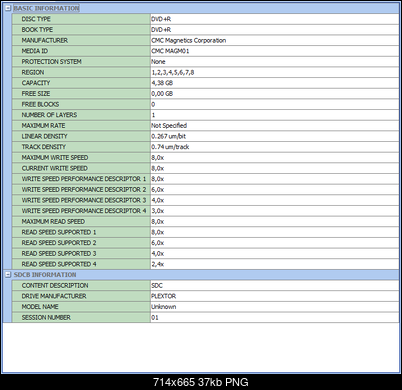The height and width of the screenshot is (390, 402).
Task: Click the SESSION NUMBER label
Action: [46, 318]
